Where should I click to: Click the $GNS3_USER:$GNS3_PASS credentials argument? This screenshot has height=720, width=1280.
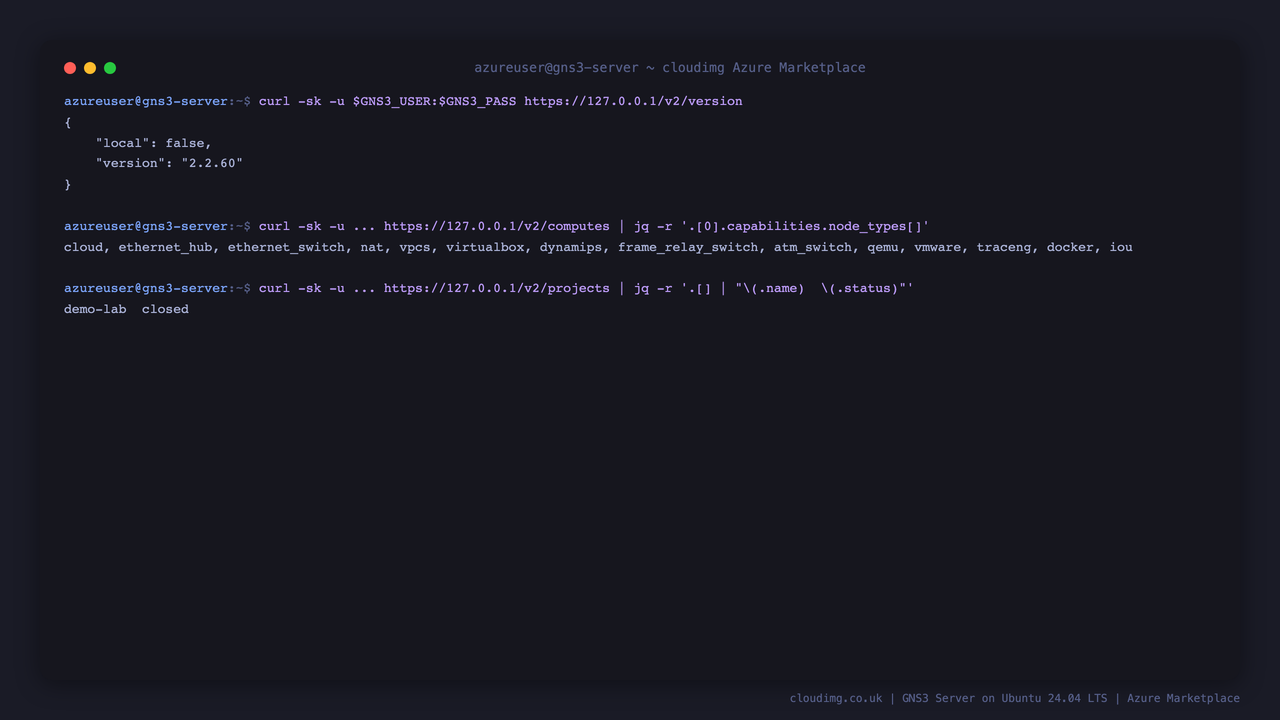[x=435, y=101]
